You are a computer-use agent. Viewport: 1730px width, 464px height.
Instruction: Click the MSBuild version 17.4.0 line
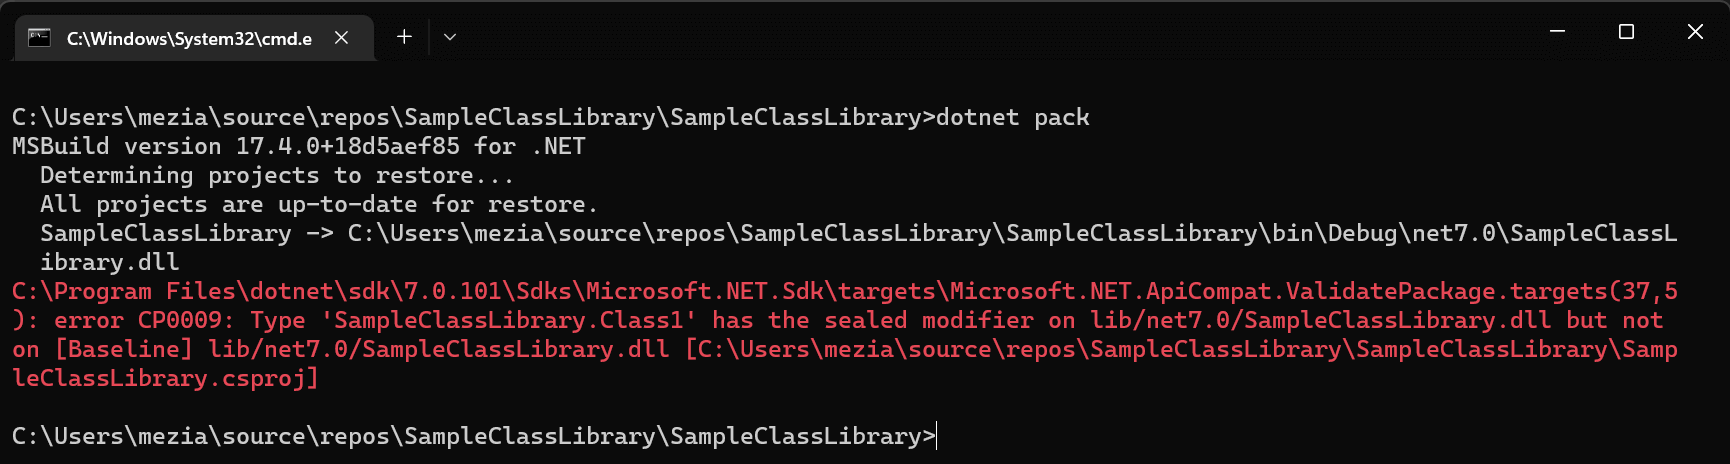click(x=298, y=147)
